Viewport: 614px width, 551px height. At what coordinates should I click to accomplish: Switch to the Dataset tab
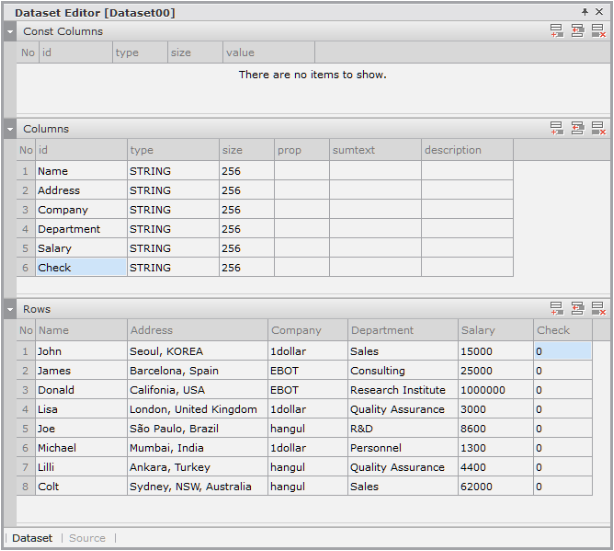click(x=32, y=538)
